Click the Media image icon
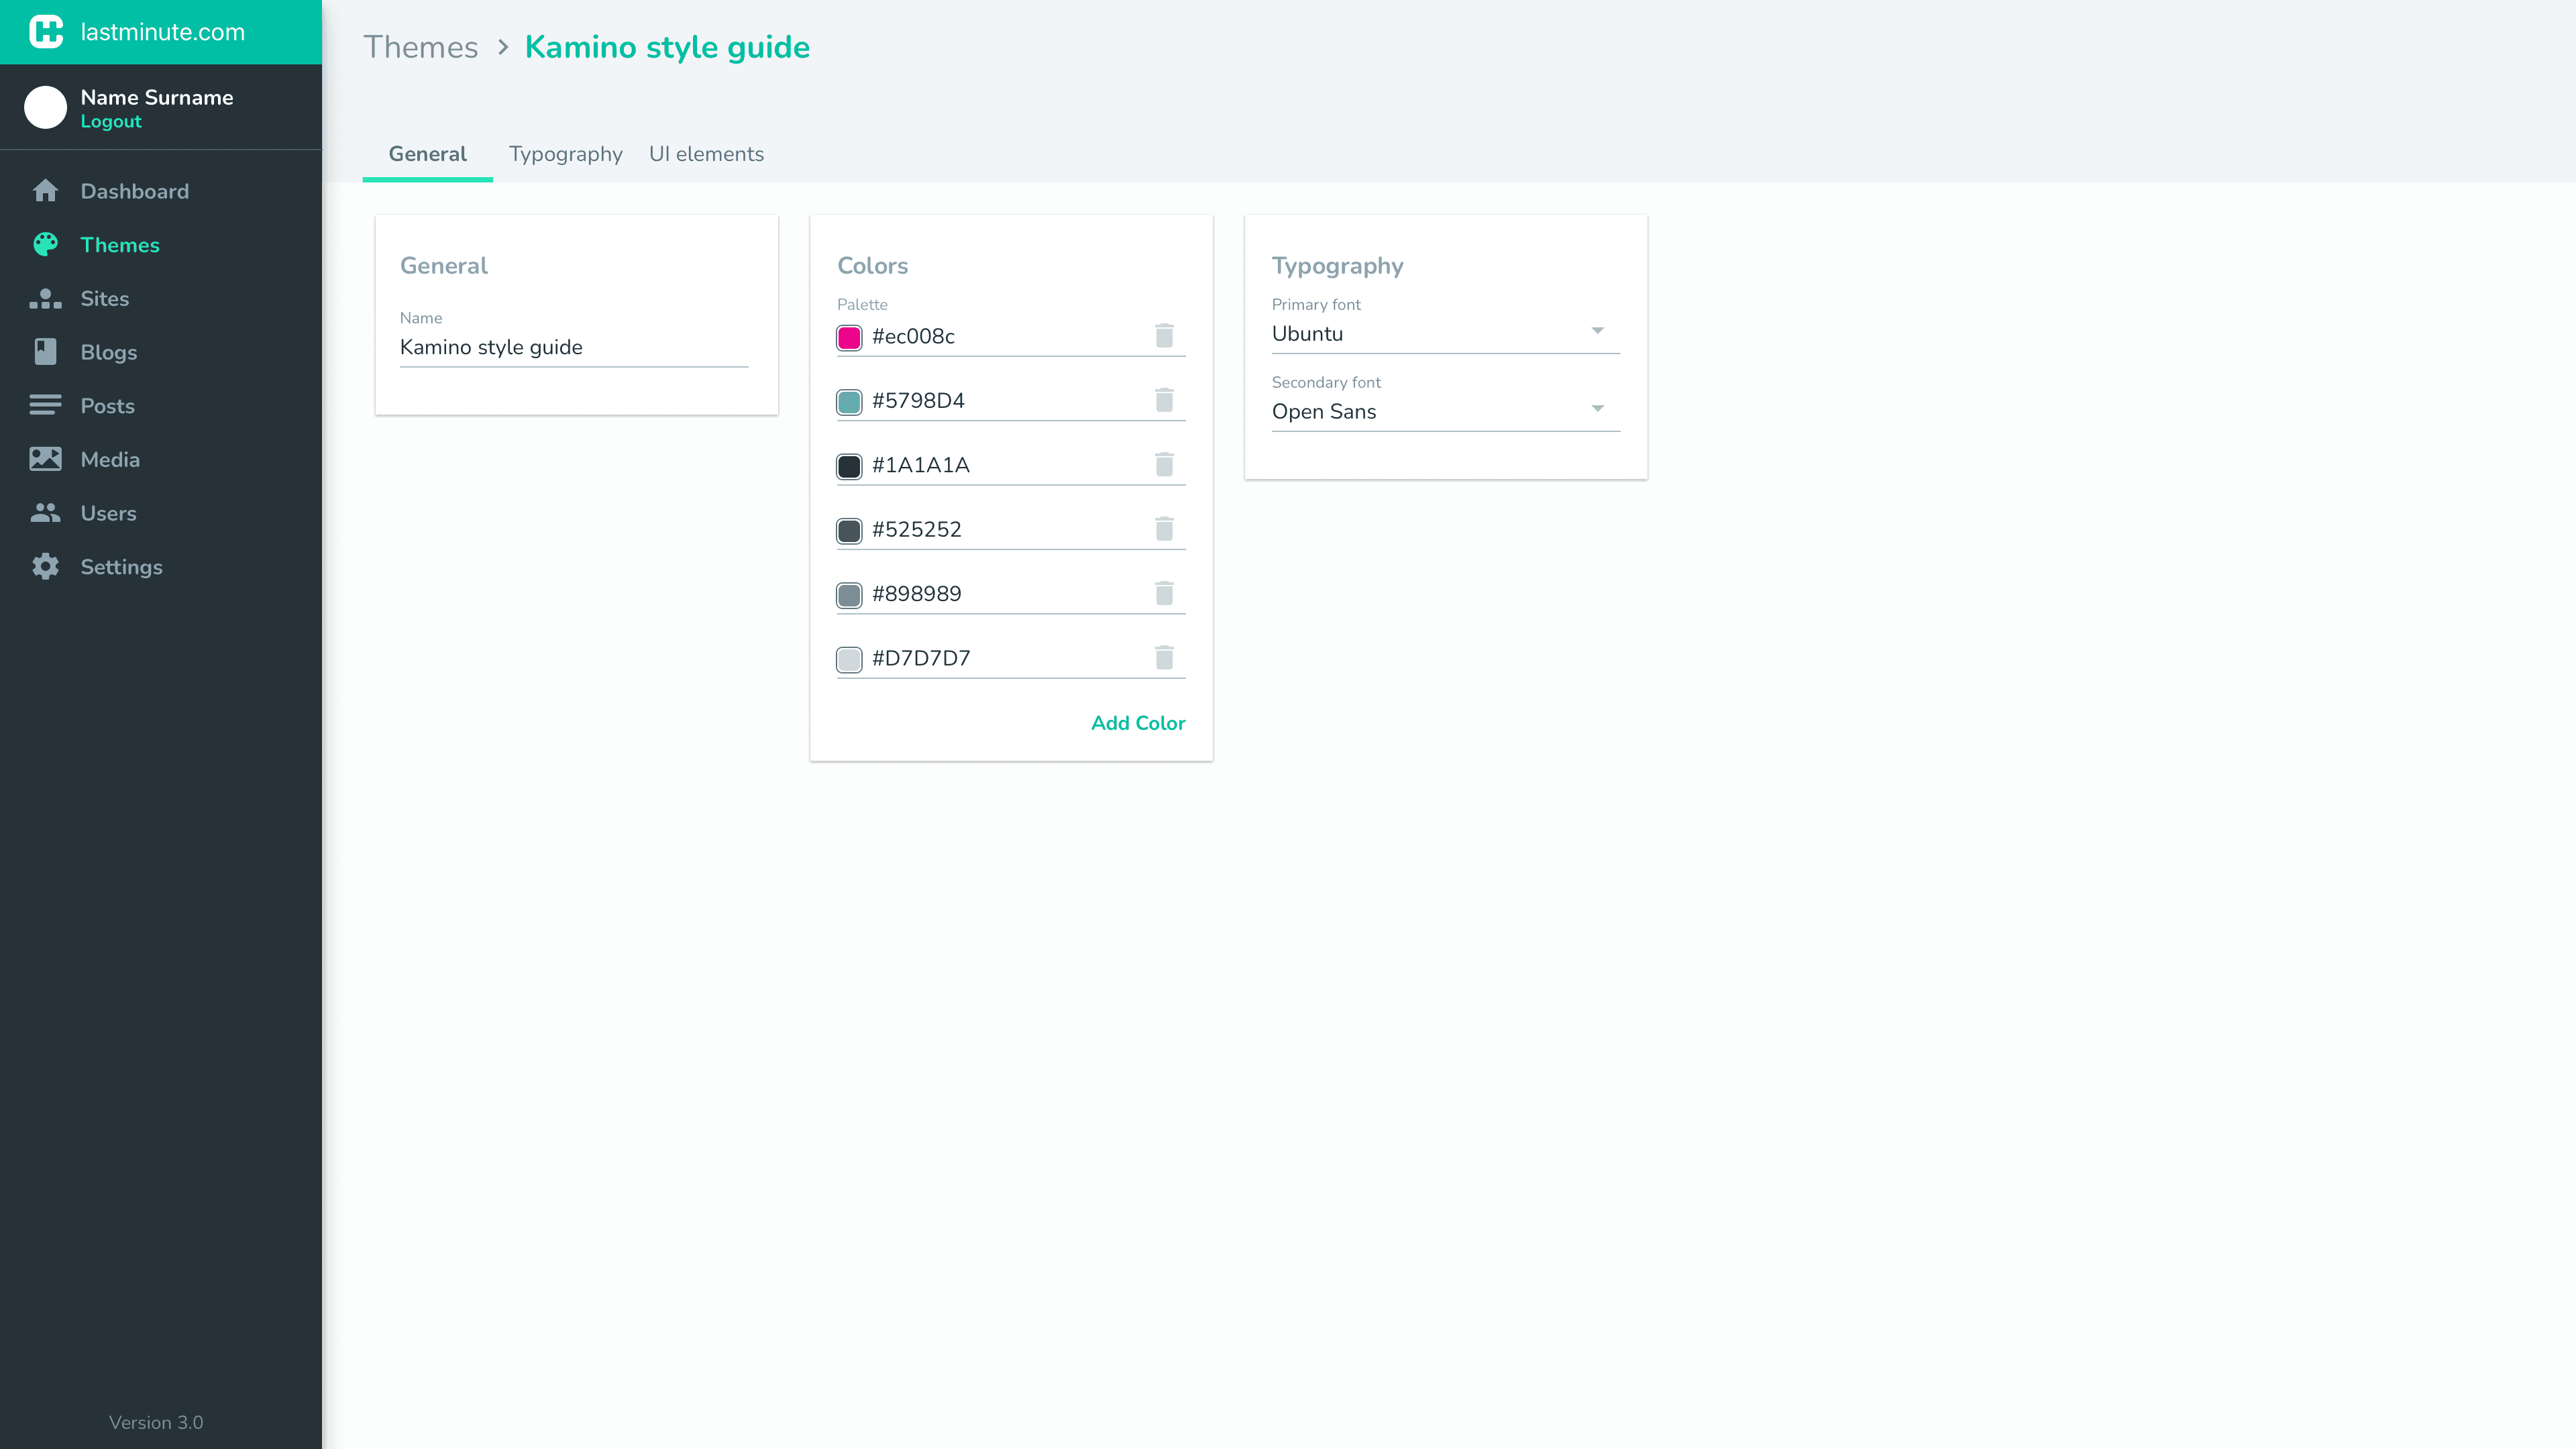The image size is (2576, 1449). click(x=45, y=459)
